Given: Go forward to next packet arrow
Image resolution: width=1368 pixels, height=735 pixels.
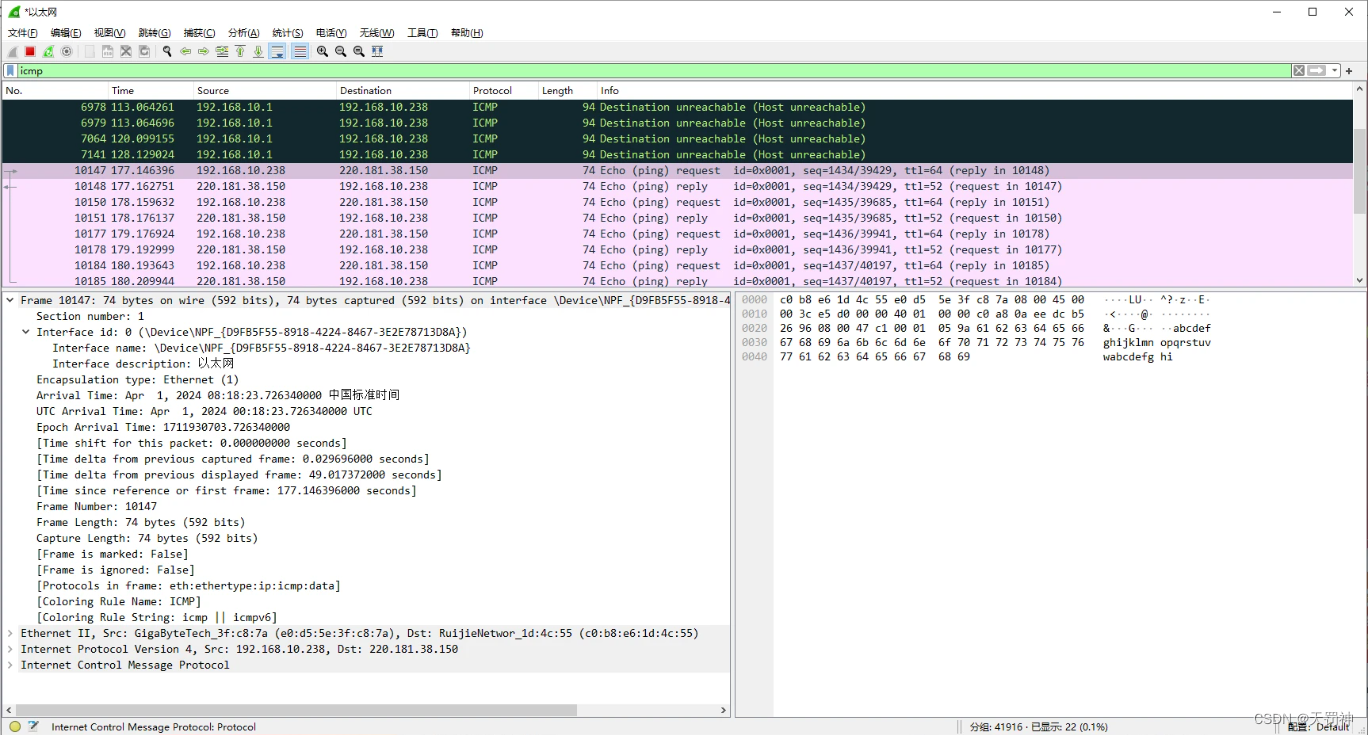Looking at the screenshot, I should click(203, 51).
